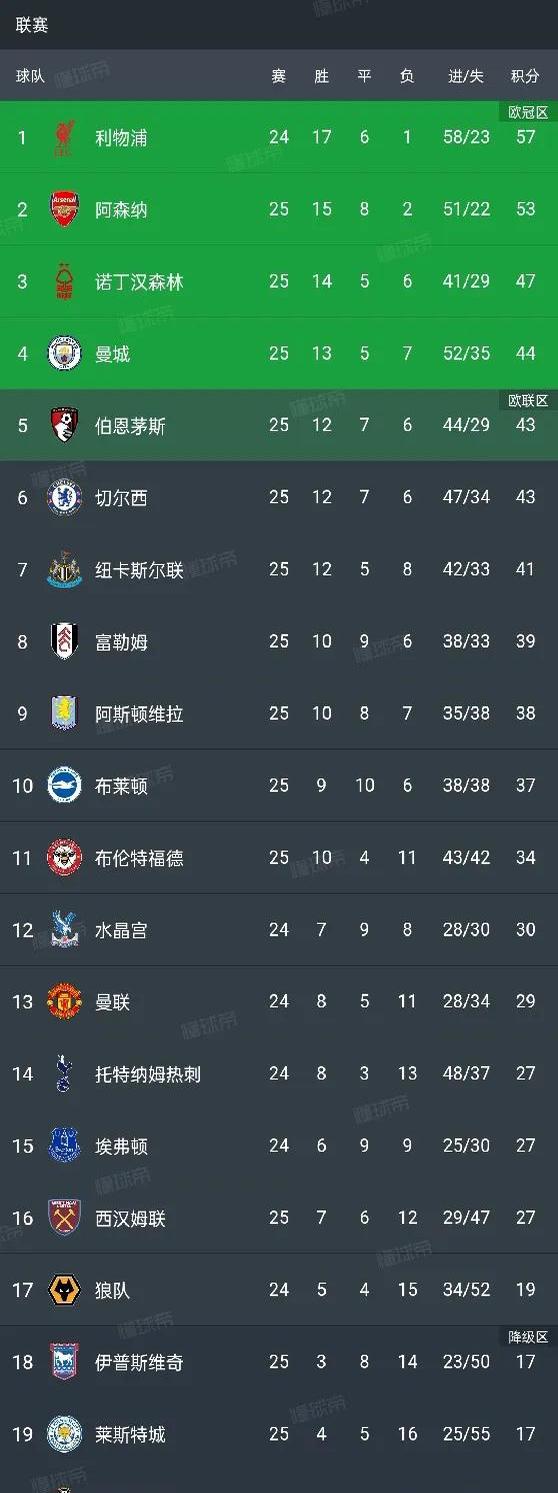Open the Newcastle United crest icon

pyautogui.click(x=64, y=570)
